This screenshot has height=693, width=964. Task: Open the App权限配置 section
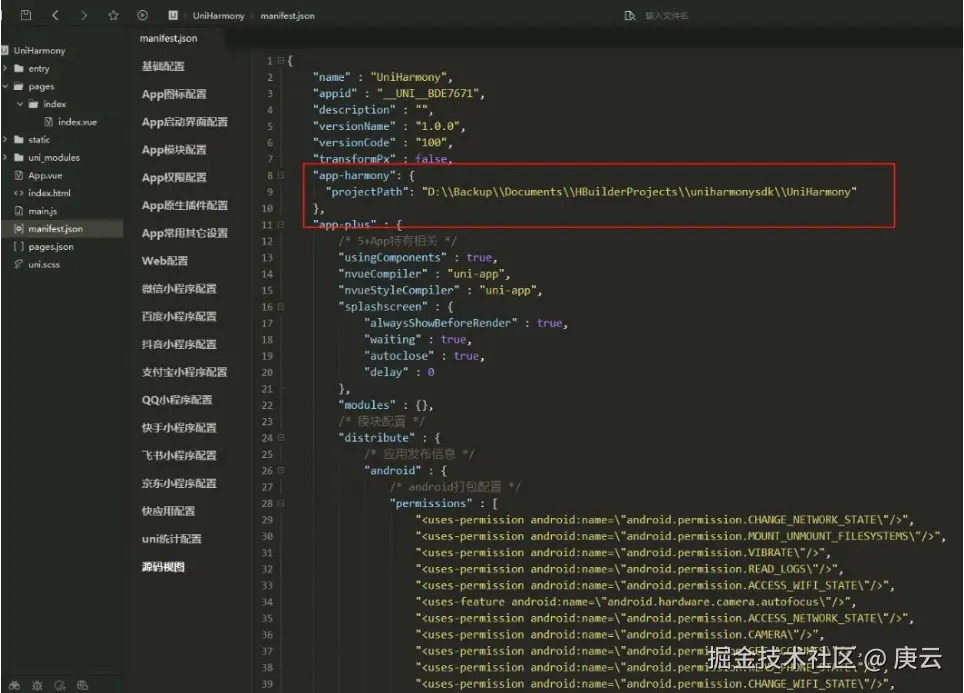click(x=174, y=177)
